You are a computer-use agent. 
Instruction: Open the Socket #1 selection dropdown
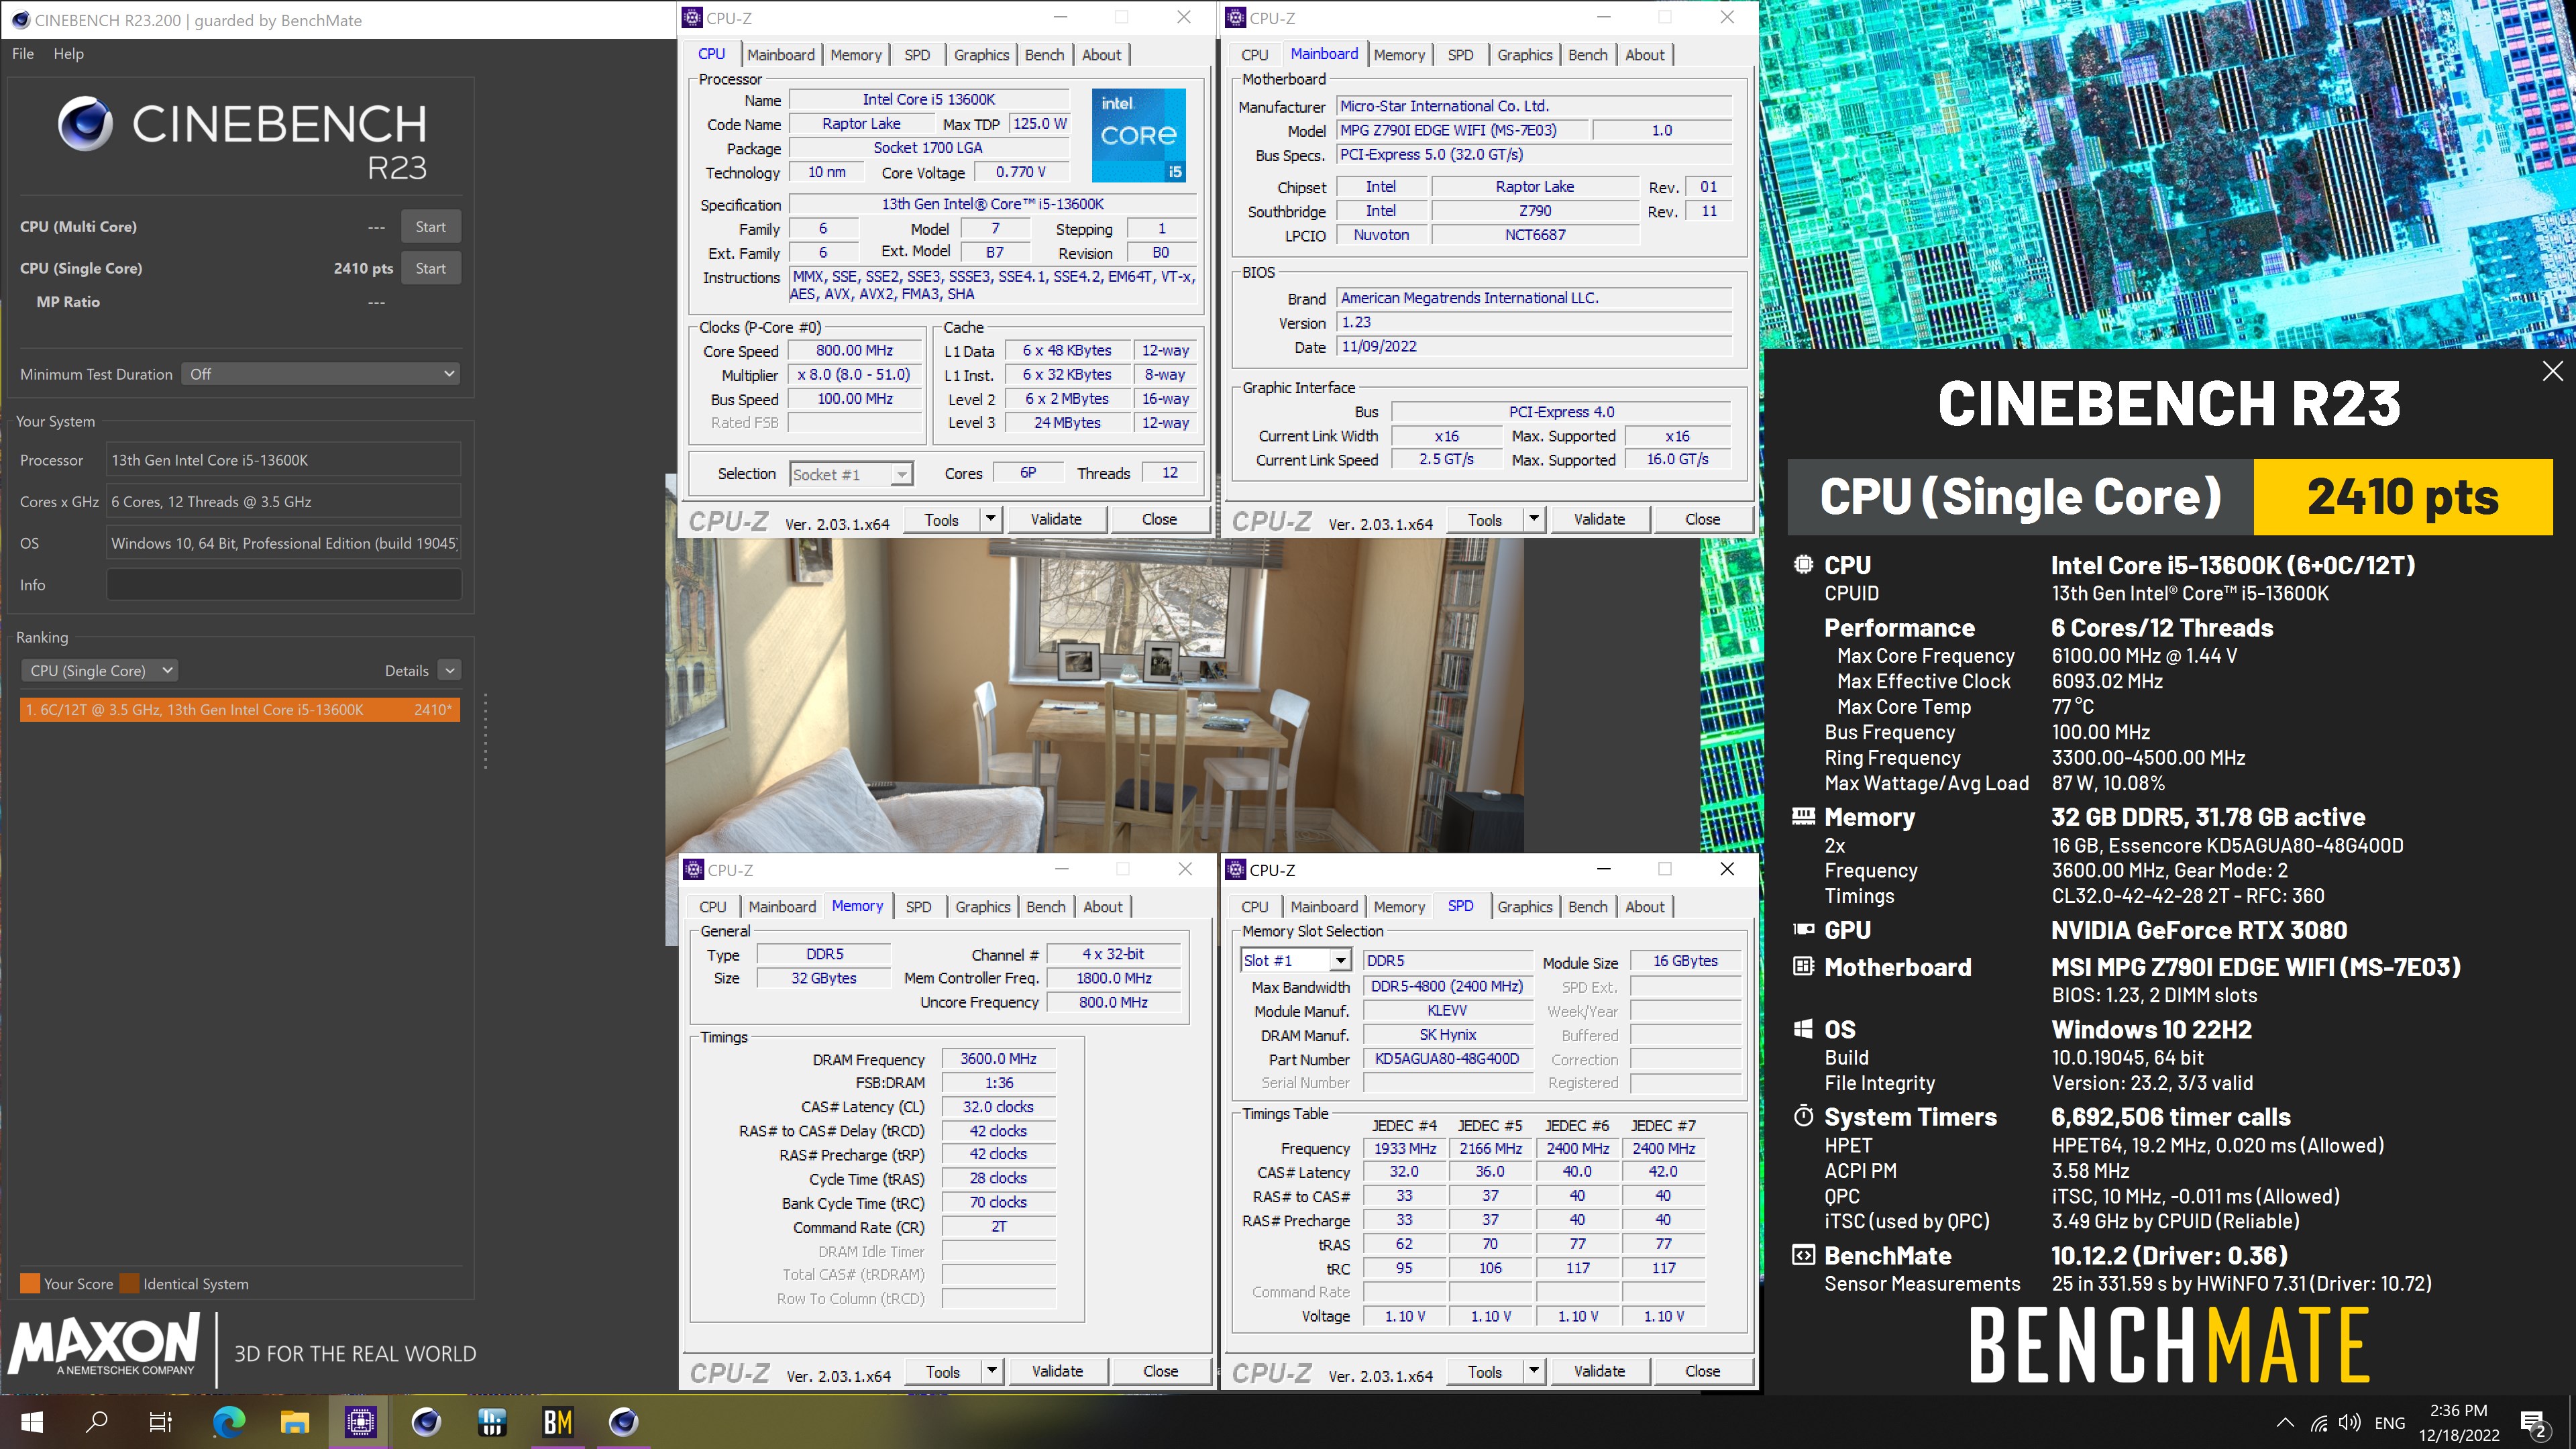pyautogui.click(x=851, y=474)
